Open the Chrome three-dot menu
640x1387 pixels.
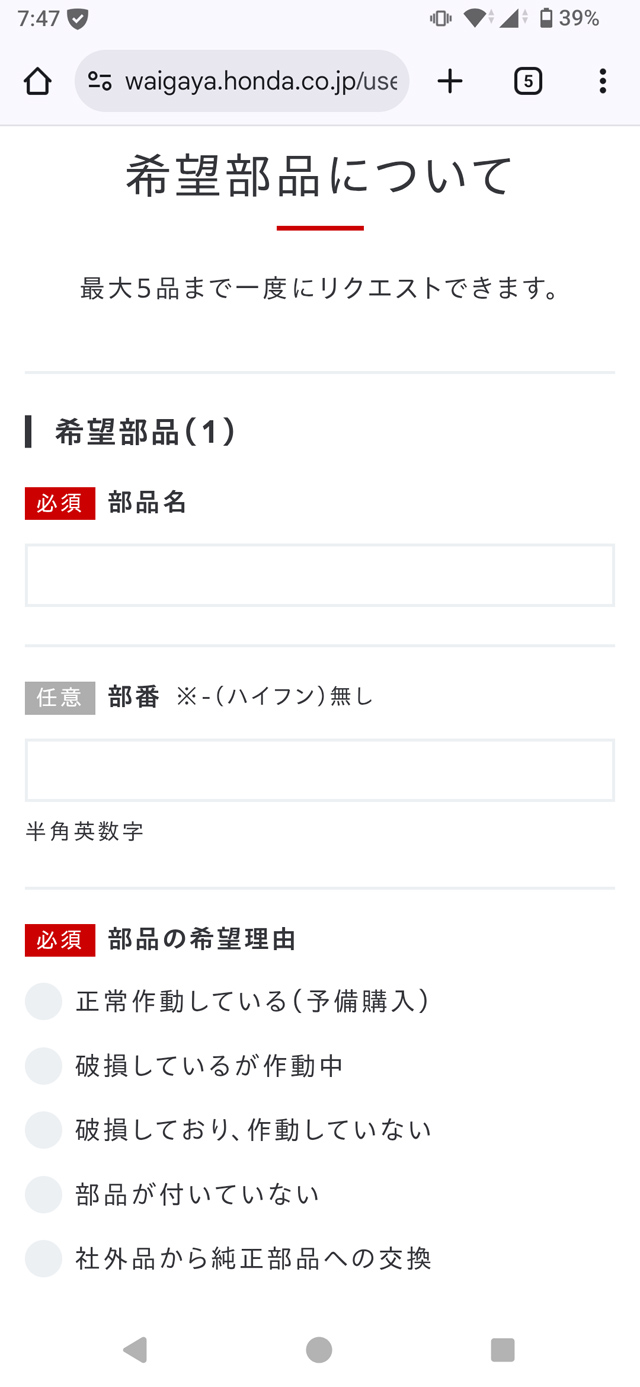coord(604,81)
